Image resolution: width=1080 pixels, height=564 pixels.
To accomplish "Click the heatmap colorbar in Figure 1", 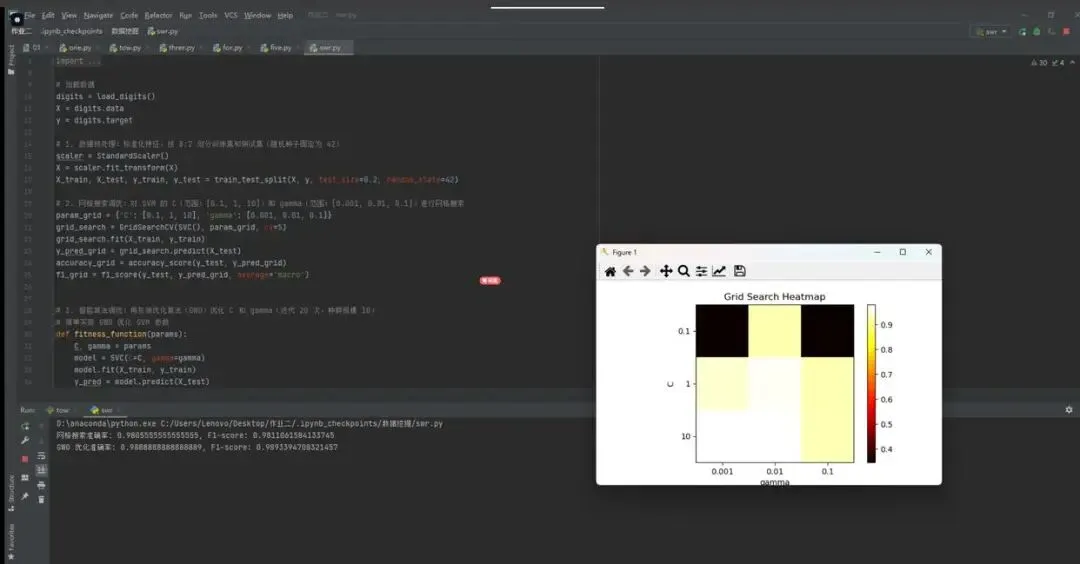I will tap(871, 384).
